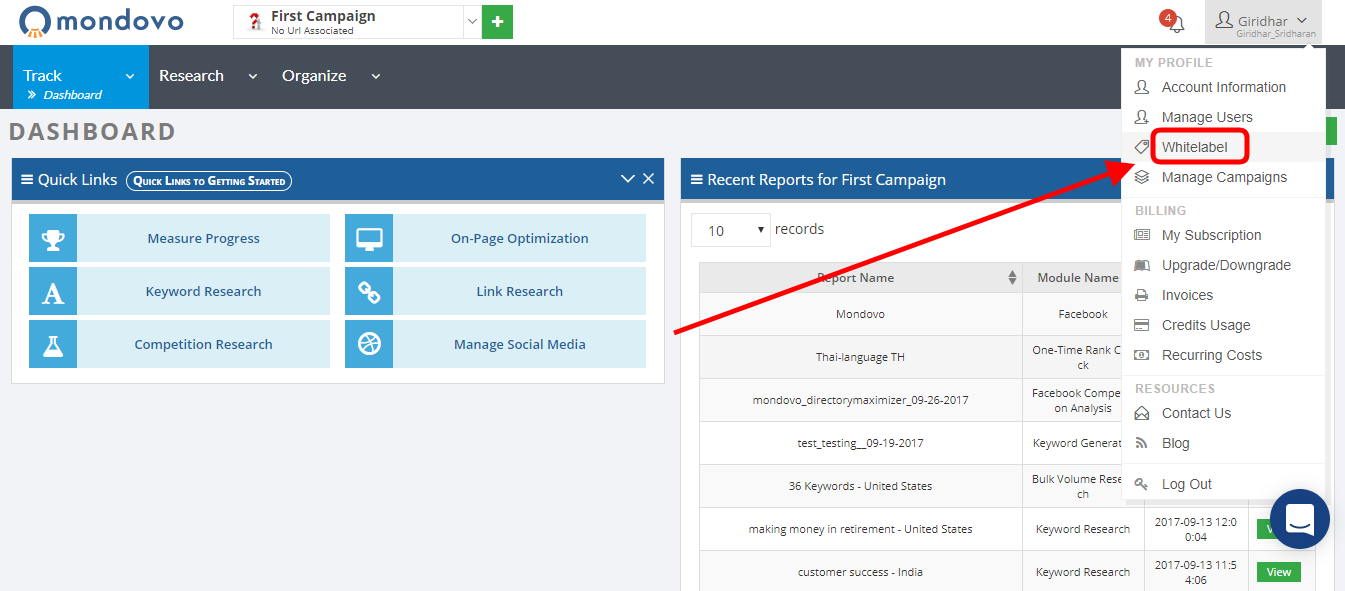Open the Research menu
This screenshot has width=1345, height=591.
click(x=208, y=76)
